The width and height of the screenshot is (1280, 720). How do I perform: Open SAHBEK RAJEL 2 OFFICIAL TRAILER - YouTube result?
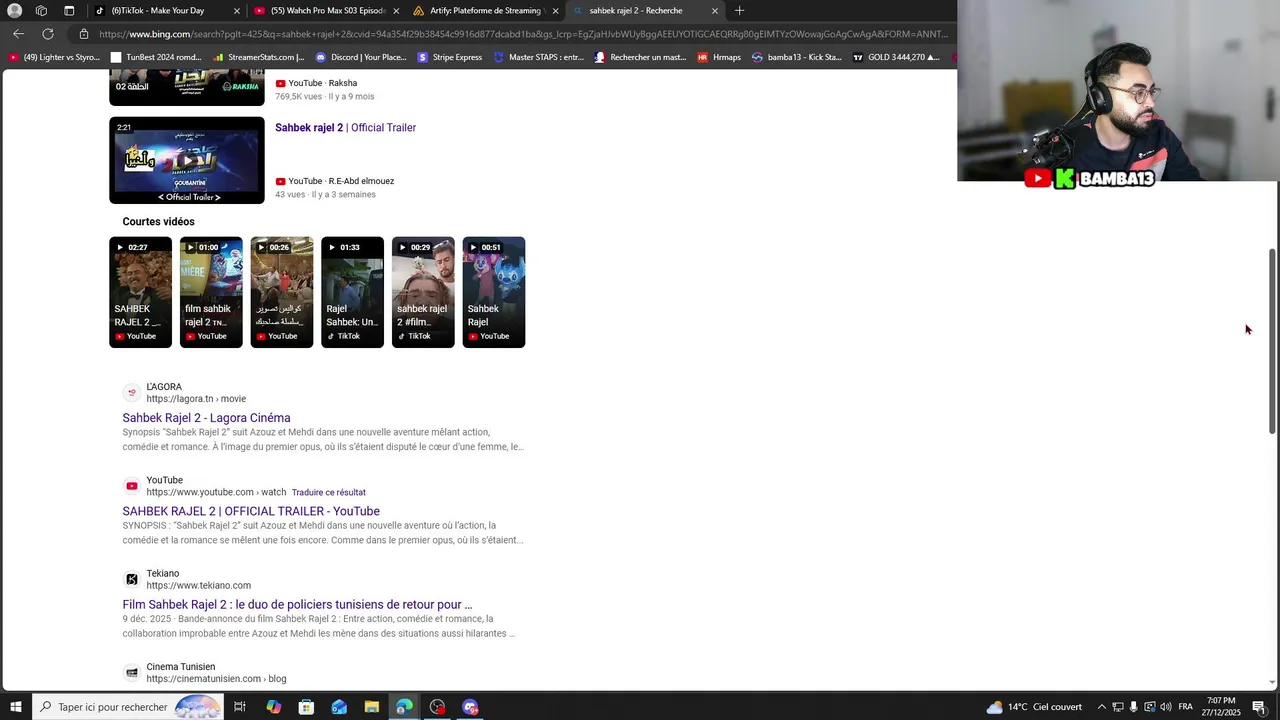click(251, 511)
